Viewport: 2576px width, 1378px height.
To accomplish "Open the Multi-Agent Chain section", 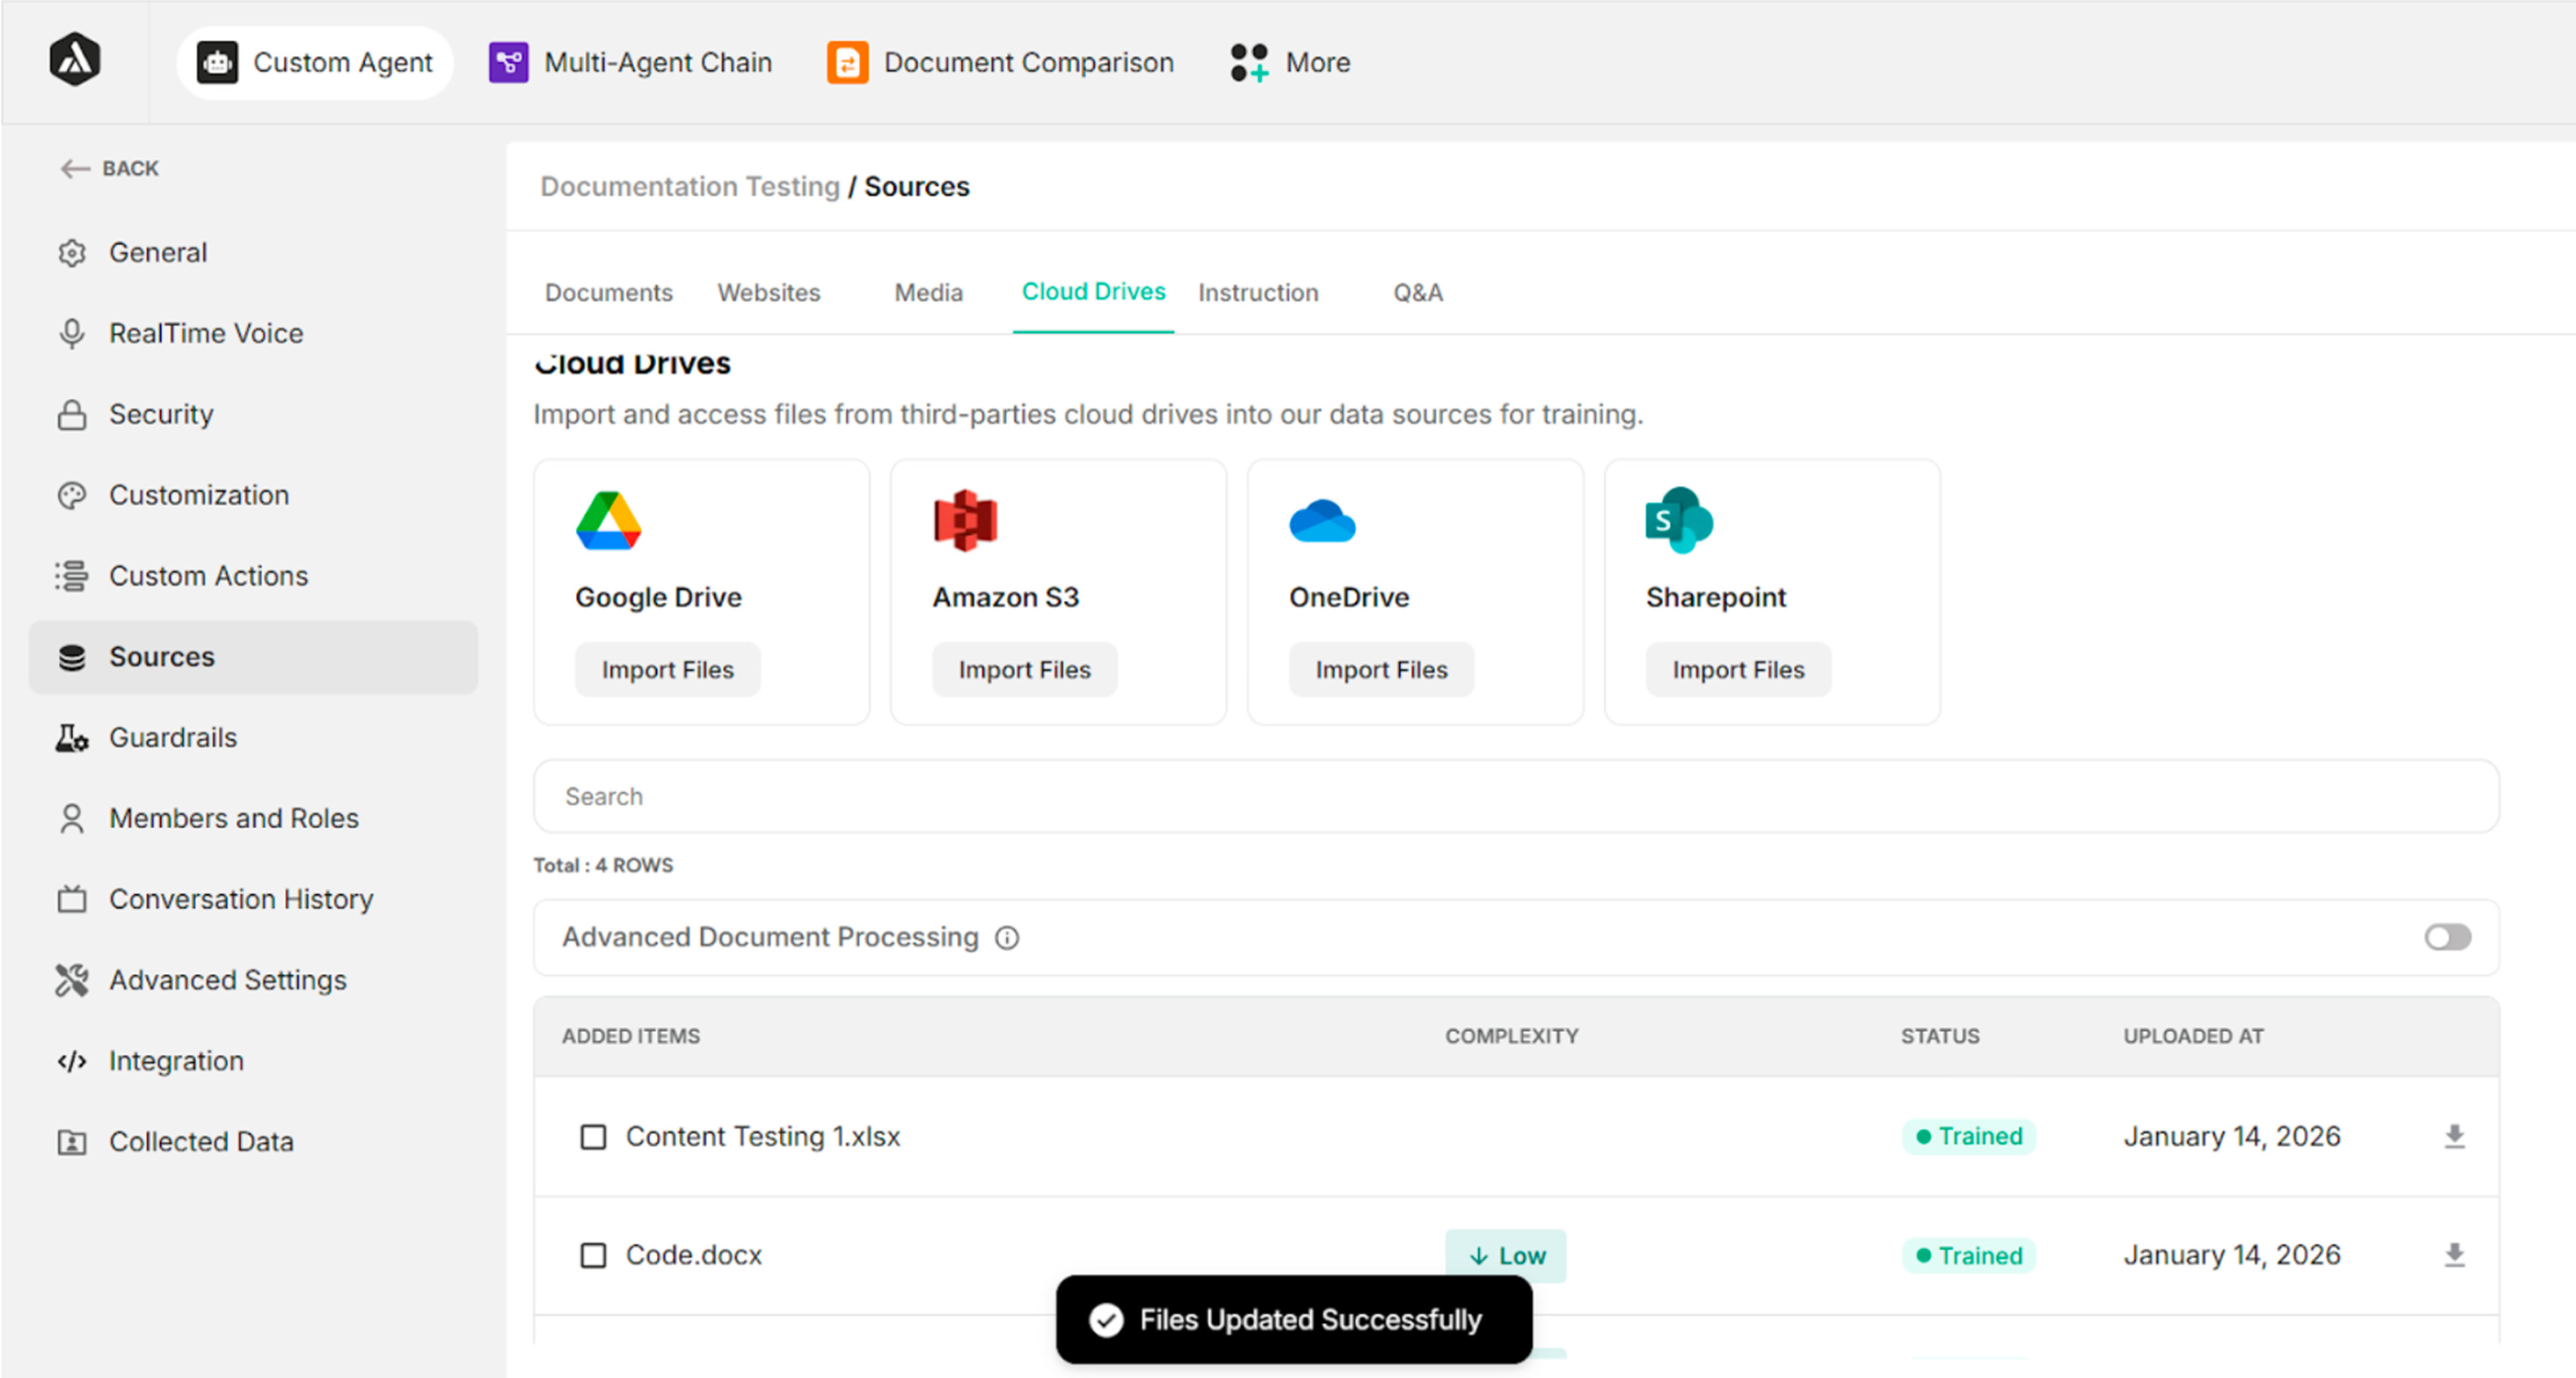I will pos(630,62).
